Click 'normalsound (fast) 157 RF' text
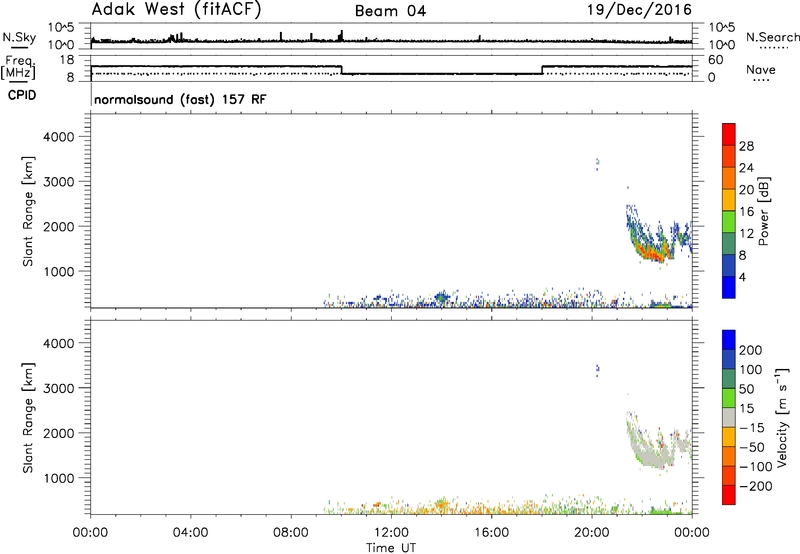800x554 pixels. click(180, 99)
